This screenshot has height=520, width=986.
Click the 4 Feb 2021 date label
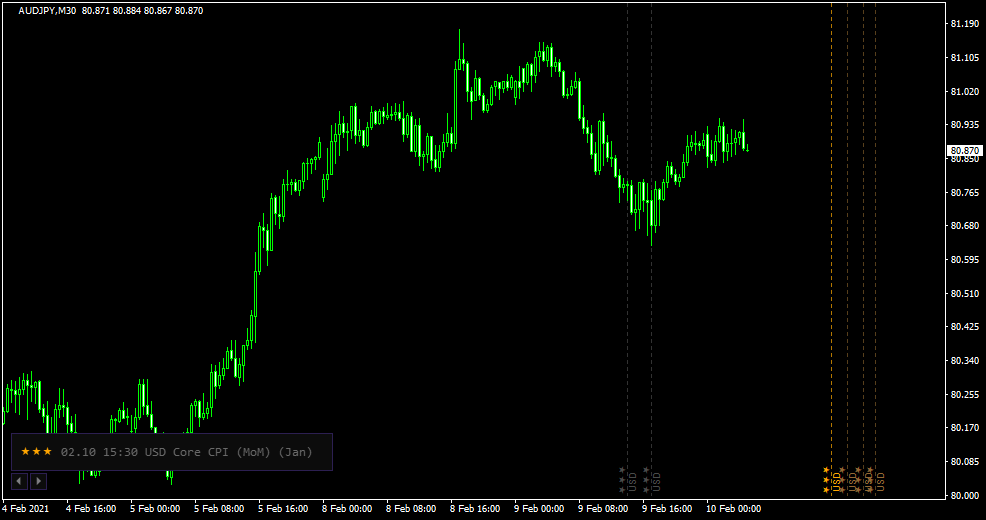coord(28,508)
